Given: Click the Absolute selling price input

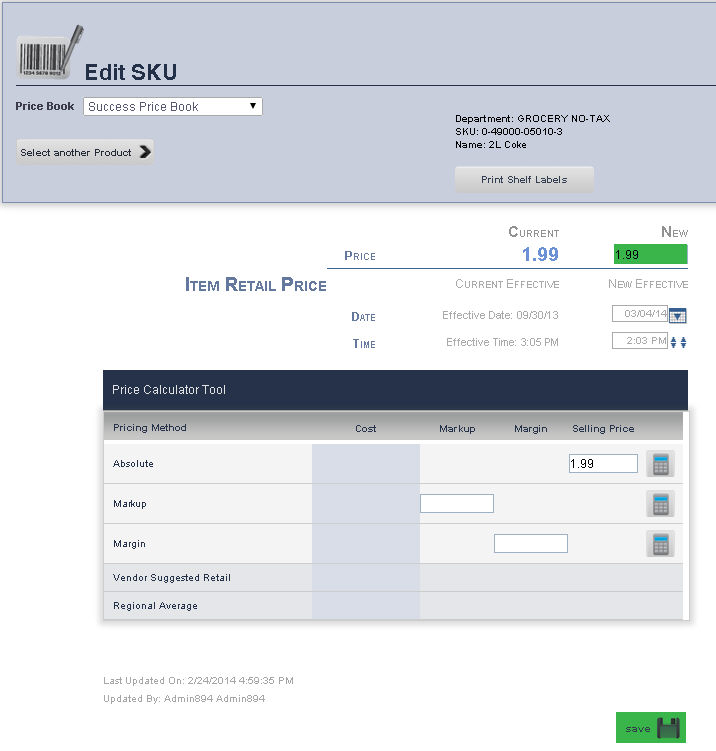Looking at the screenshot, I should (603, 464).
